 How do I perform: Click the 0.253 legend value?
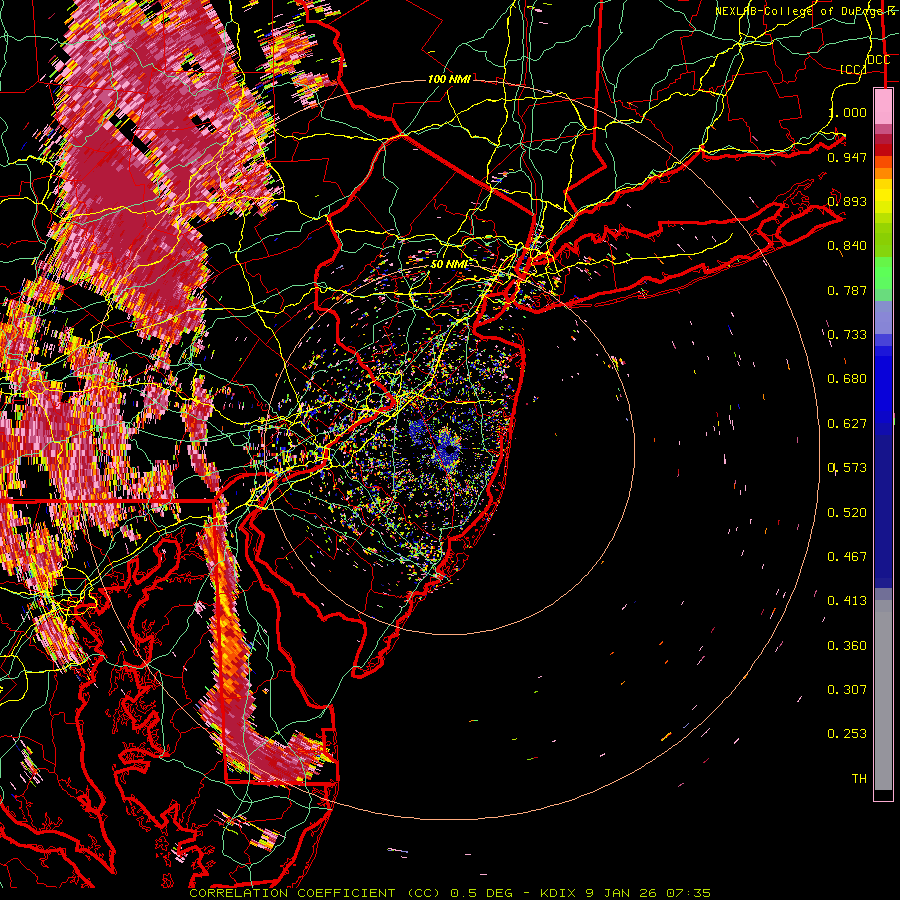click(x=847, y=734)
